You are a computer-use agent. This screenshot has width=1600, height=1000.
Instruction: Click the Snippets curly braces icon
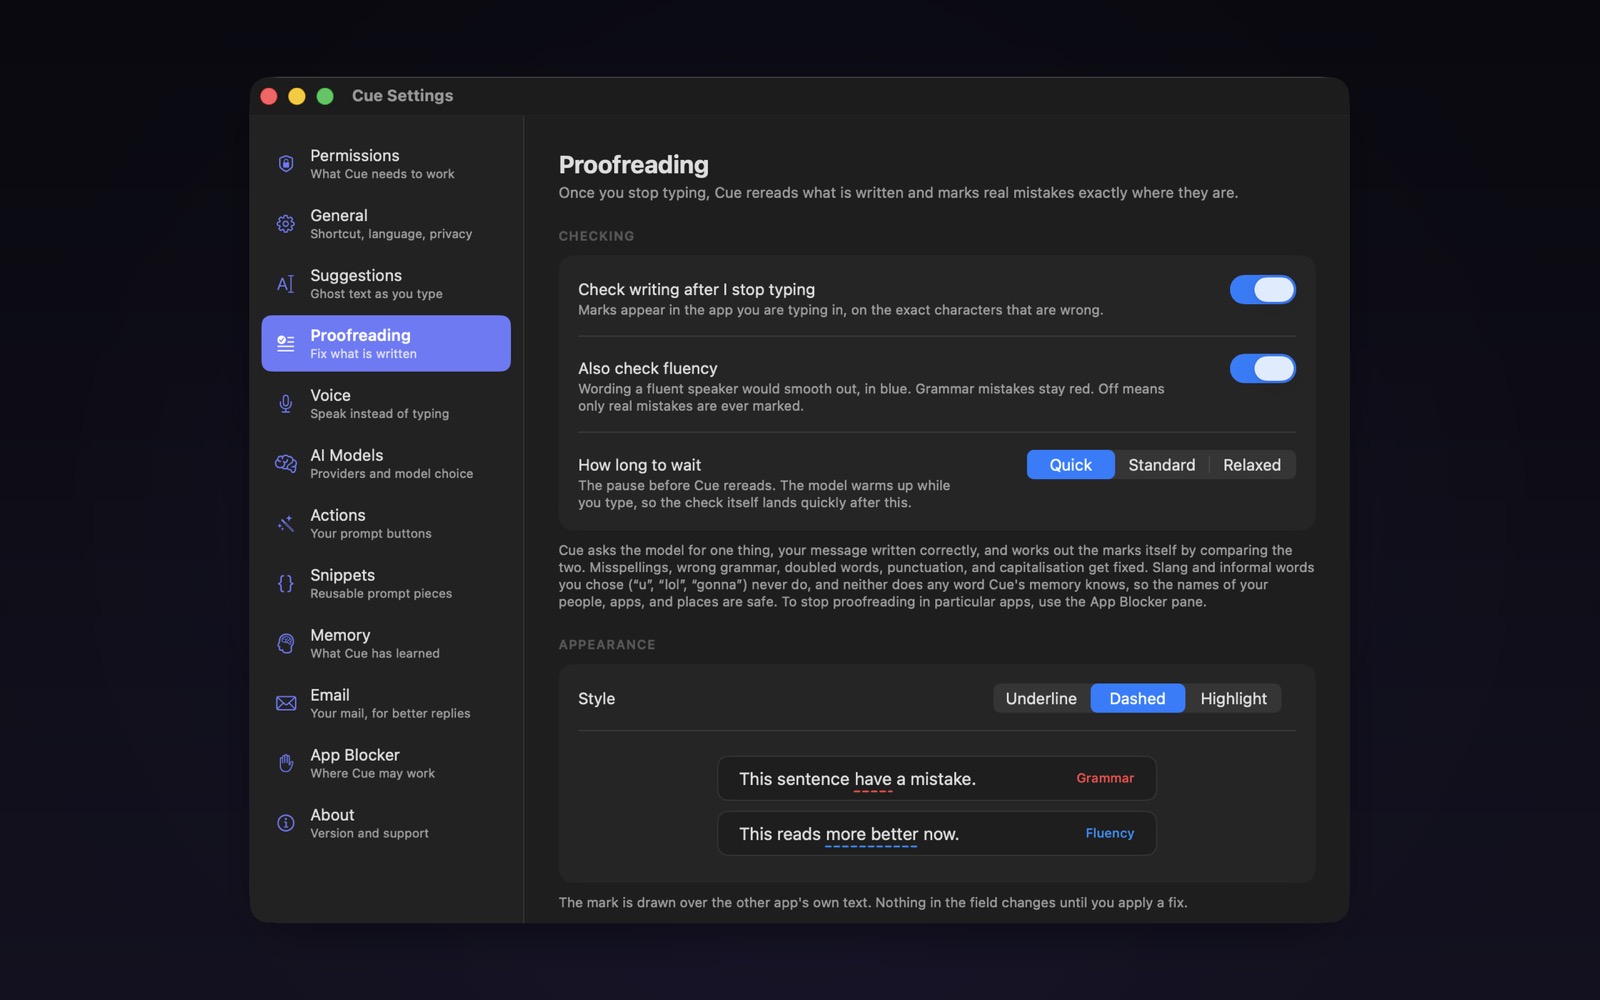point(286,583)
